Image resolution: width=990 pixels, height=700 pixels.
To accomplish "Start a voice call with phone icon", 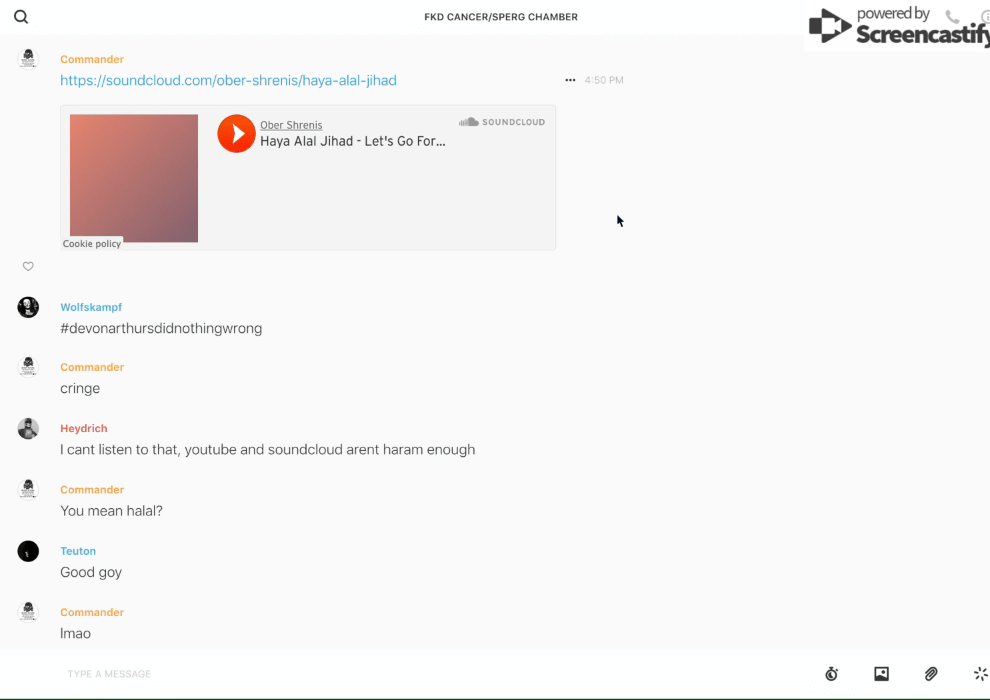I will (x=952, y=17).
